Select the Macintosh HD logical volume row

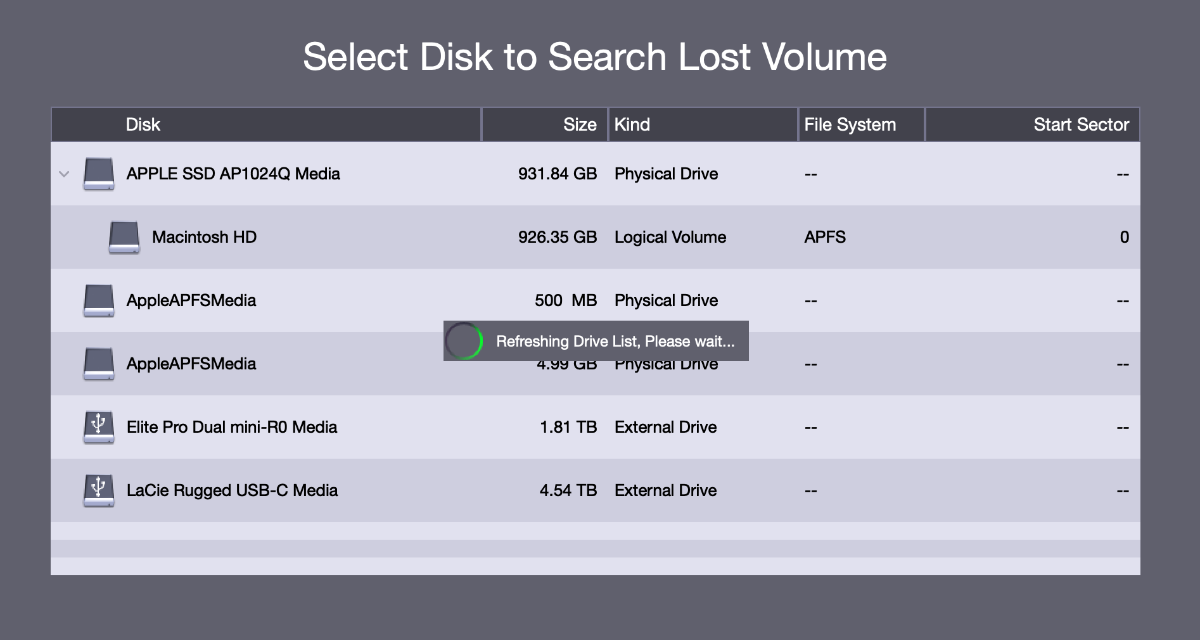(203, 237)
